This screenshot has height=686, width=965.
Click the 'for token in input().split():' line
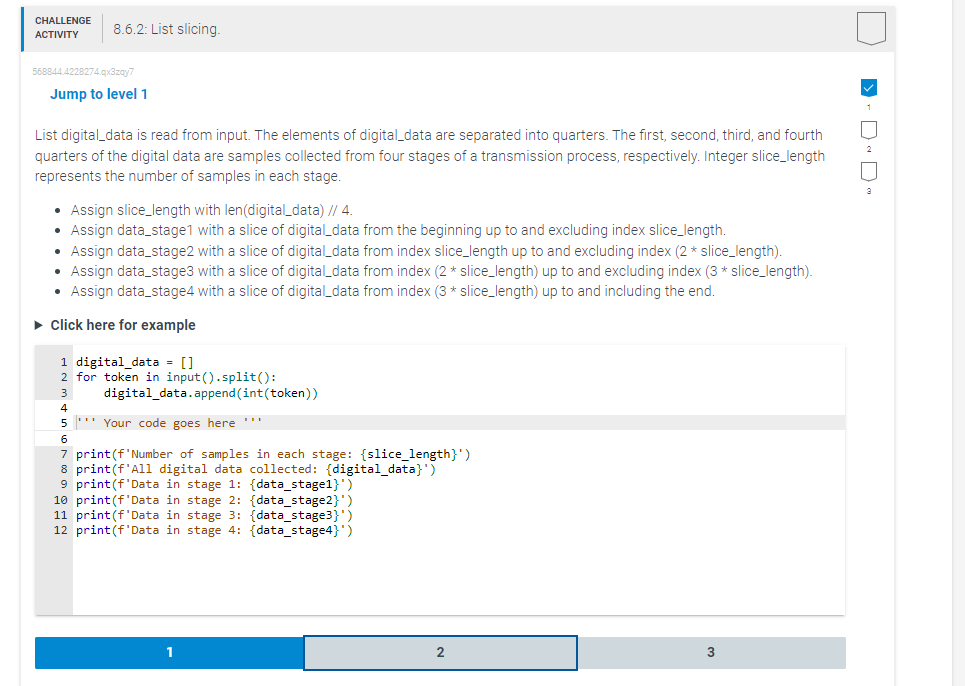tap(176, 377)
